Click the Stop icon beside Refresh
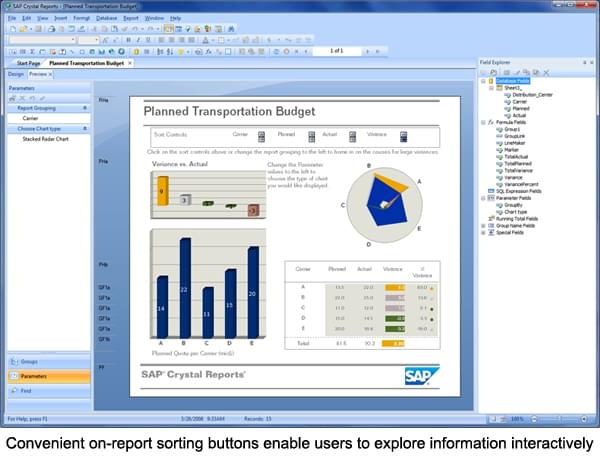The width and height of the screenshot is (600, 457). (286, 52)
